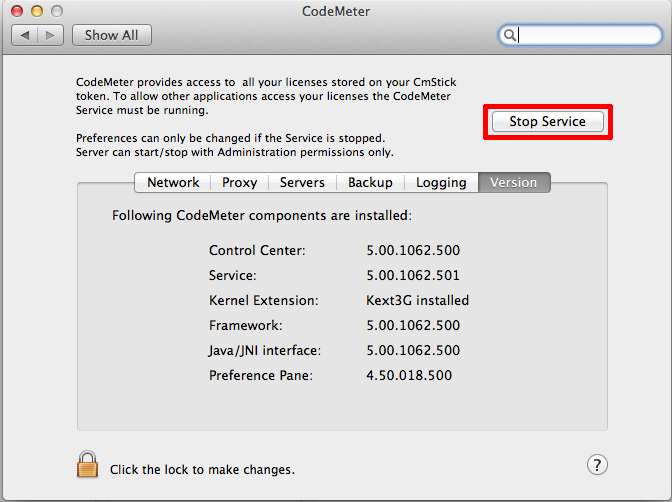The image size is (672, 502).
Task: Click the Stop Service button
Action: tap(548, 121)
